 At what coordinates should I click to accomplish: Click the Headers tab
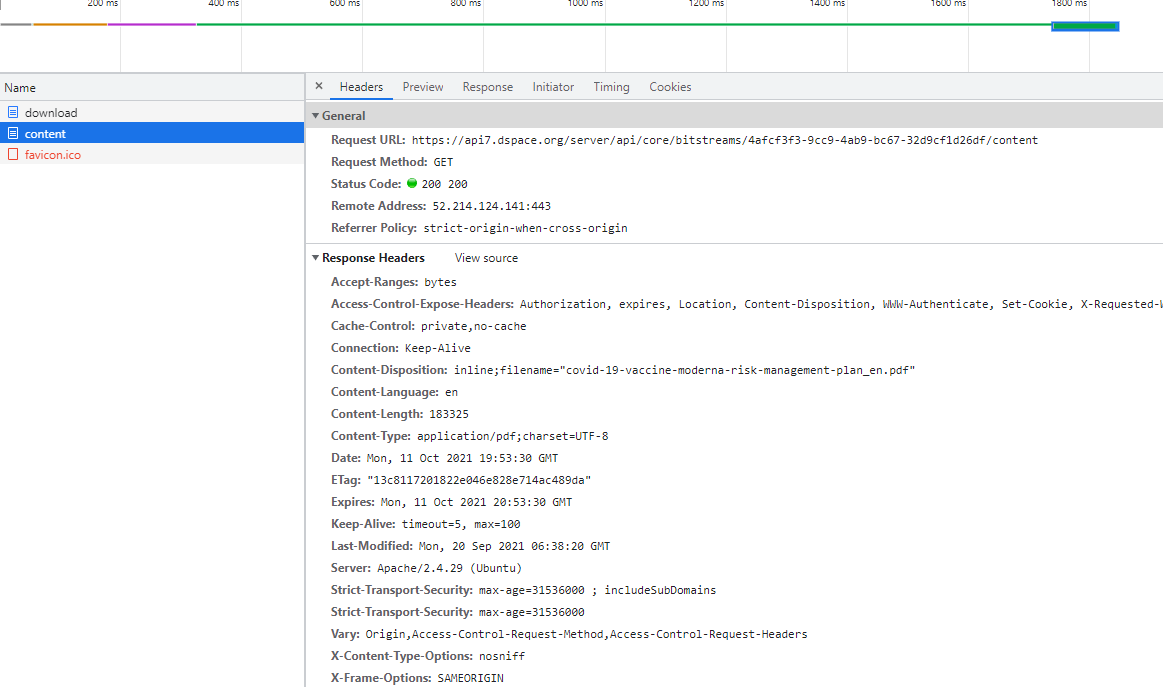pyautogui.click(x=360, y=87)
